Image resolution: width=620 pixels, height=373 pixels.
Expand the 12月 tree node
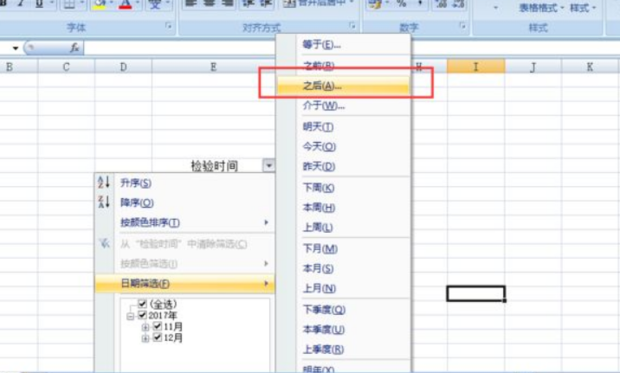(x=145, y=338)
